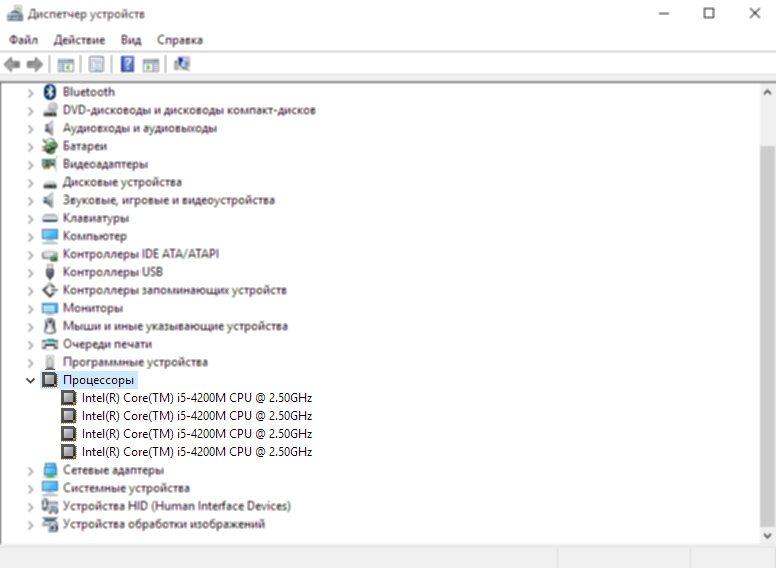
Task: Click the Аудиовходы и аудиовыходы speaker icon
Action: point(49,128)
